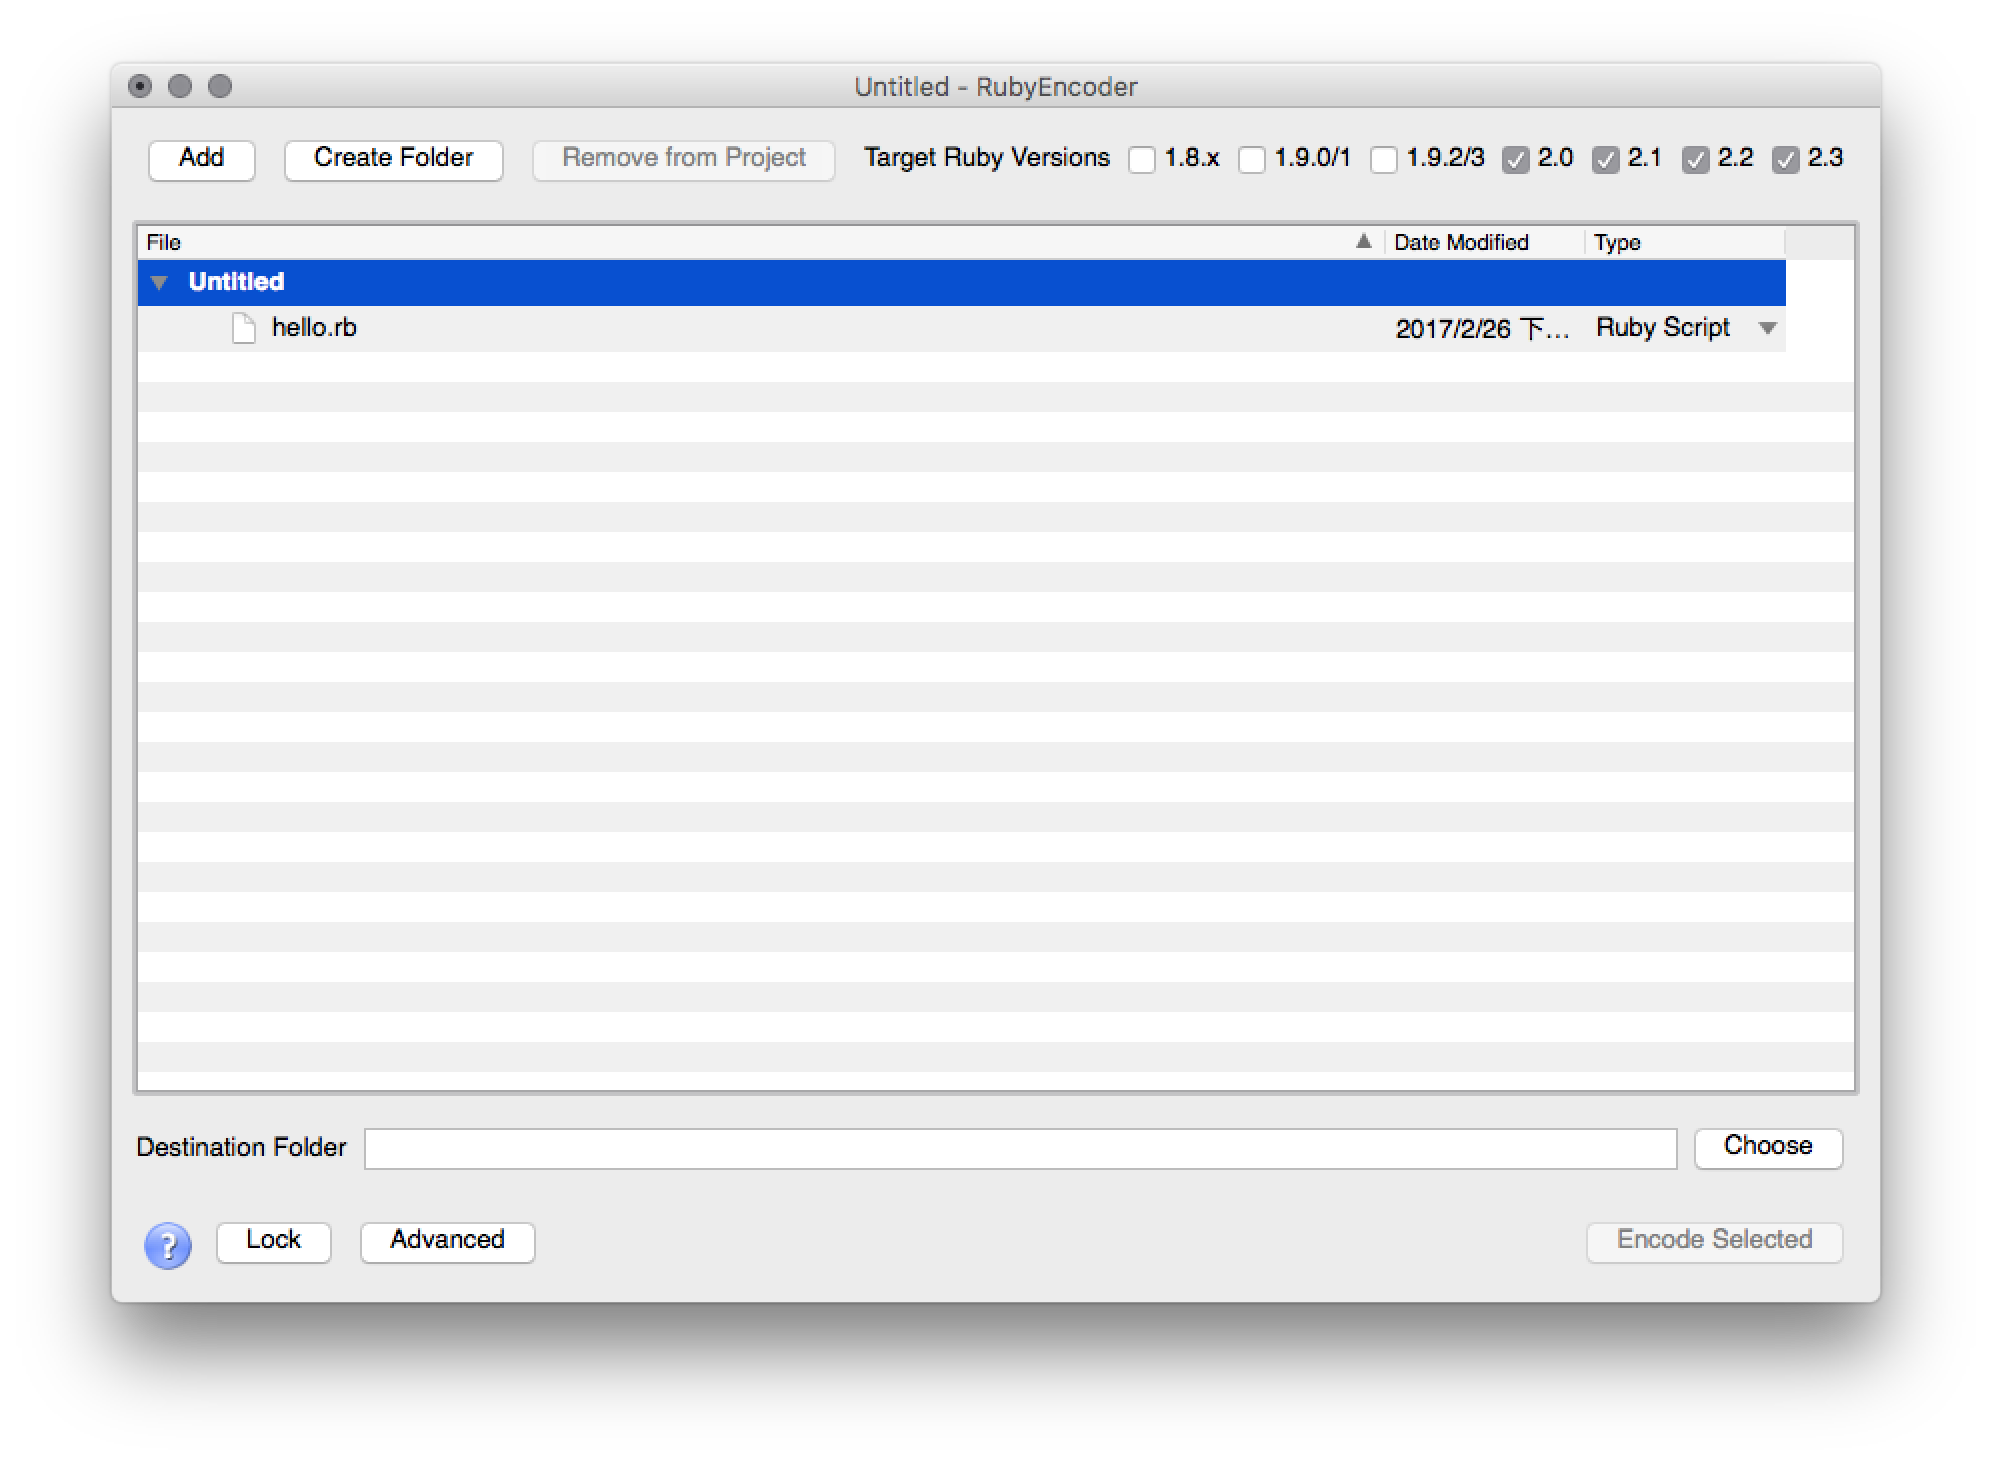Click Choose to pick destination folder
1992x1462 pixels.
(x=1768, y=1146)
